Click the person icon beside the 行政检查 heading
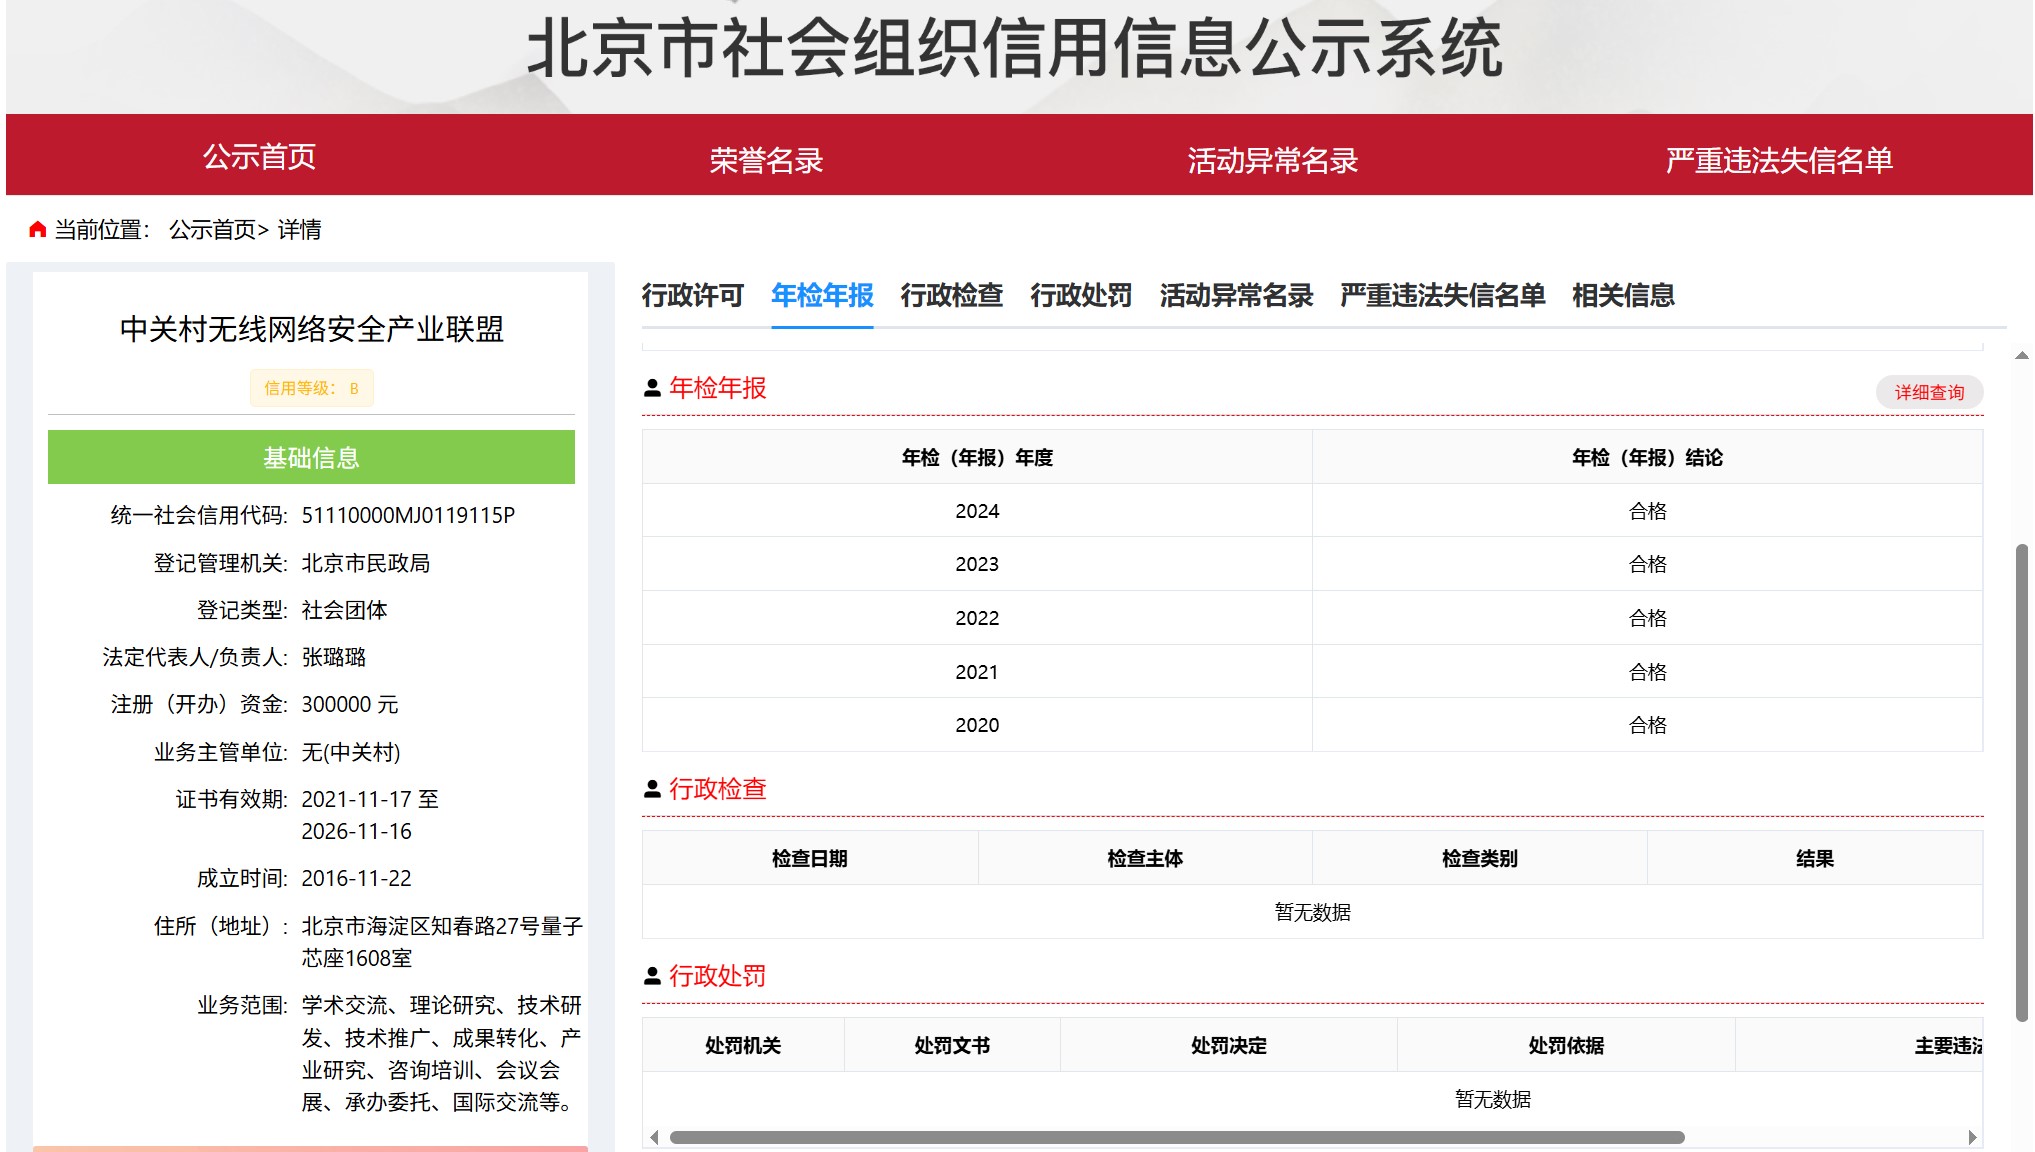The height and width of the screenshot is (1152, 2035). point(652,789)
